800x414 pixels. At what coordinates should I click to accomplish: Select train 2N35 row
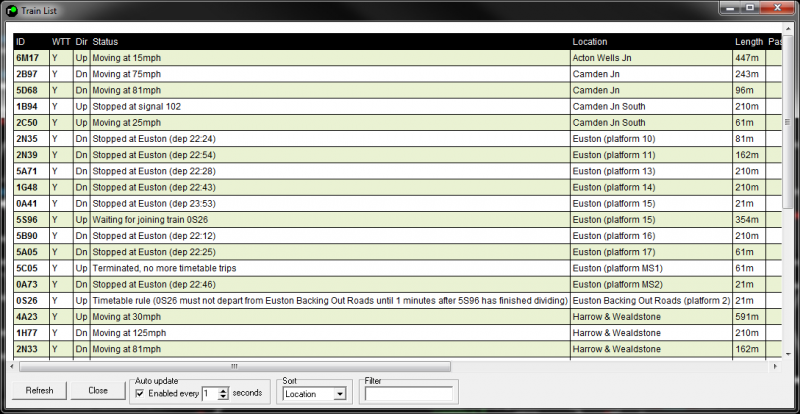coord(397,139)
